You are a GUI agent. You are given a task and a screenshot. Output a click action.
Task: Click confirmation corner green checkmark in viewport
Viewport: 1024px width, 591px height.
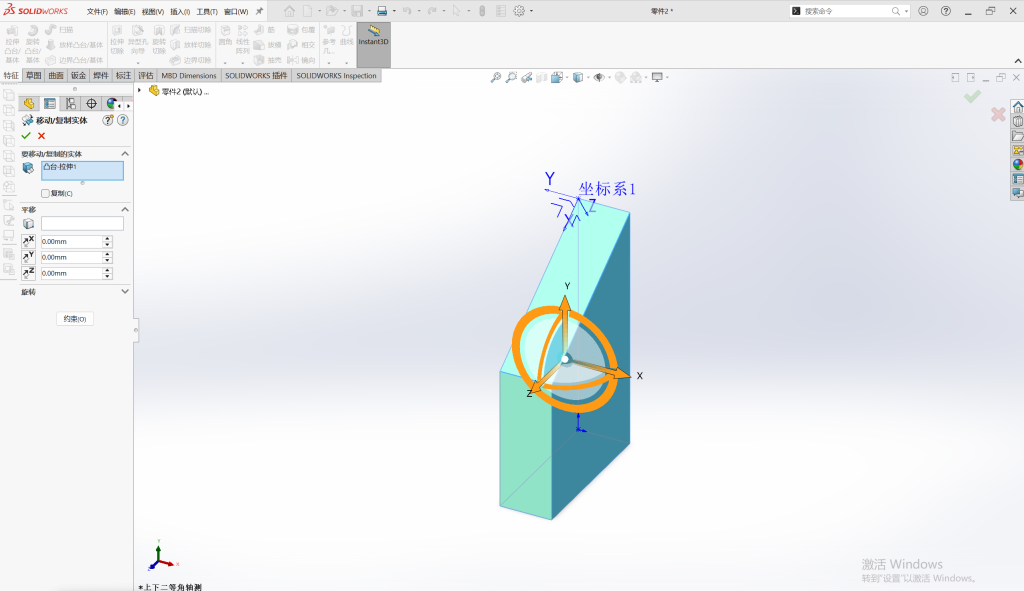tap(972, 97)
